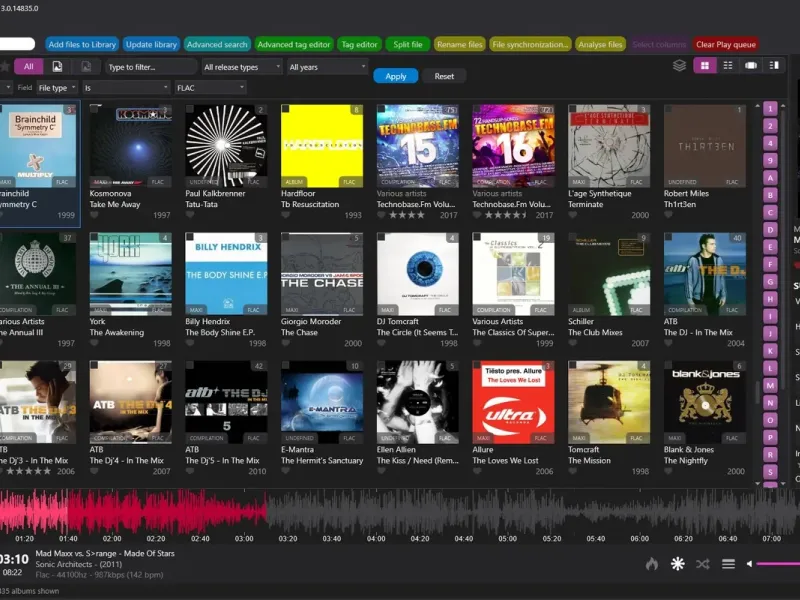Select the Technobase.FM 15 album cover

click(x=417, y=146)
